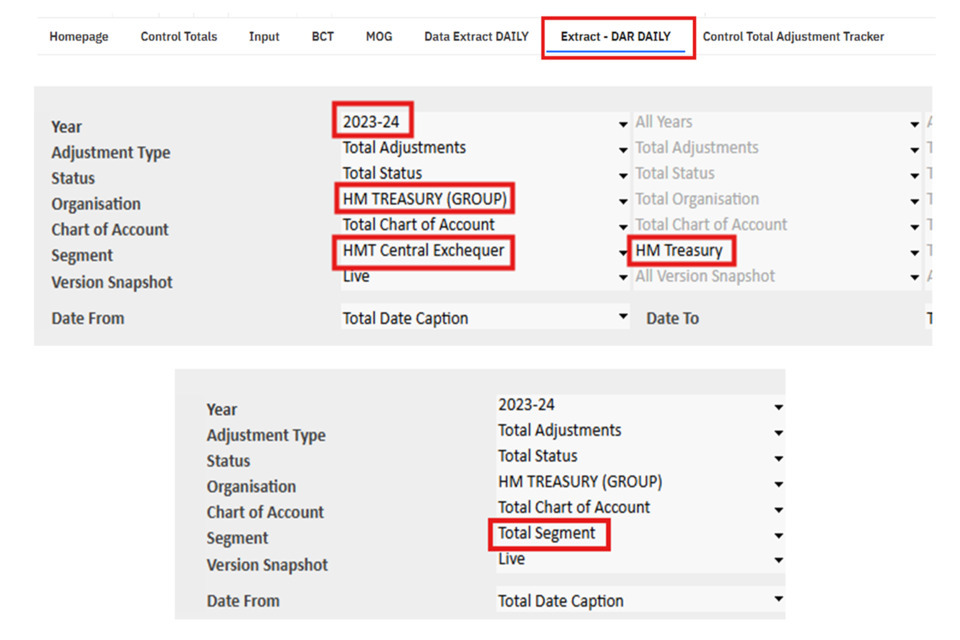Expand the HM TREASURY (GROUP) Organisation dropdown in top panel
Screen dimensions: 960x640
coord(623,201)
